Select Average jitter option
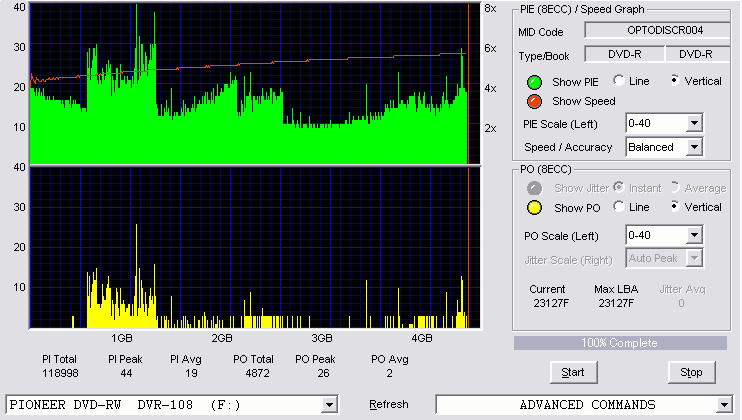 [675, 187]
